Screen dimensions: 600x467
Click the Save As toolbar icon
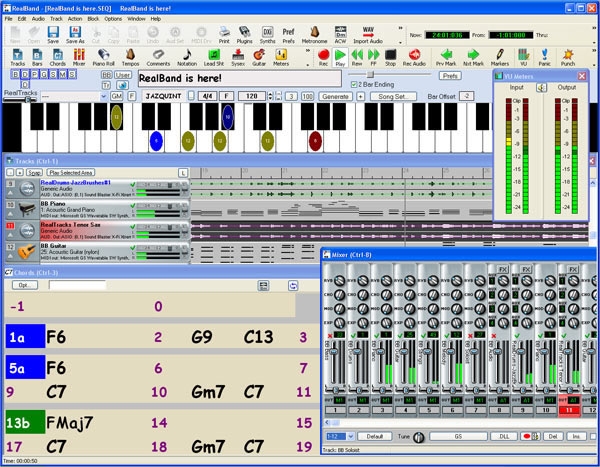[75, 34]
